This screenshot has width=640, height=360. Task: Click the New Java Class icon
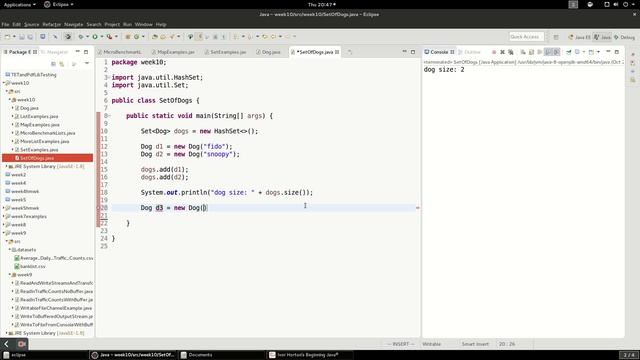(x=136, y=37)
